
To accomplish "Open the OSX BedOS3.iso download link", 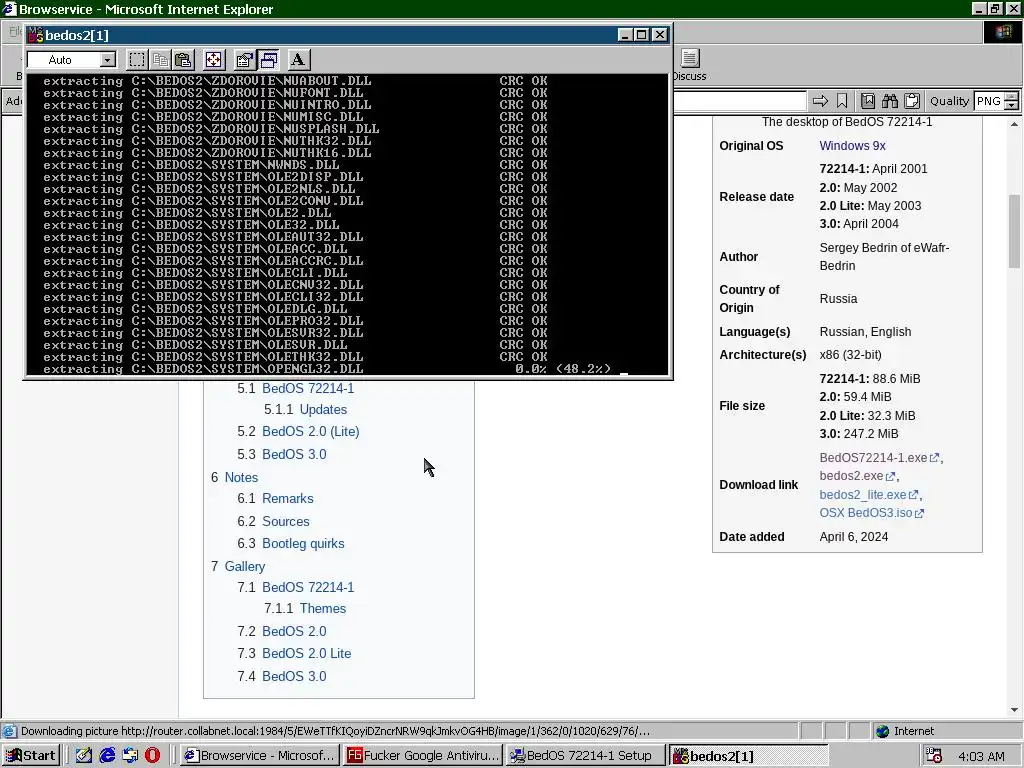I will (x=865, y=513).
